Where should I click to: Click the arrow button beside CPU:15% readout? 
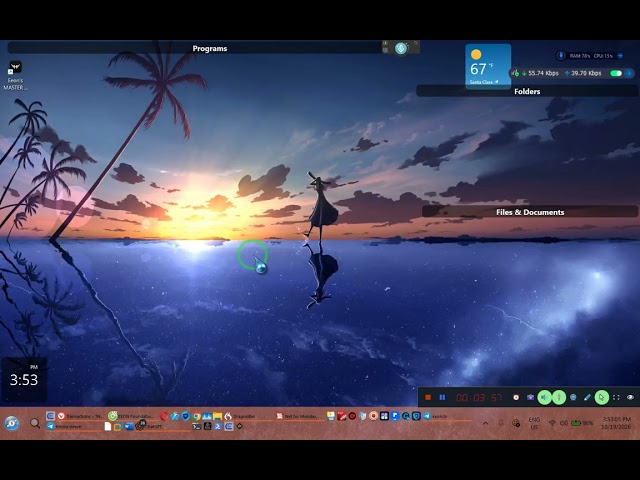coord(620,56)
